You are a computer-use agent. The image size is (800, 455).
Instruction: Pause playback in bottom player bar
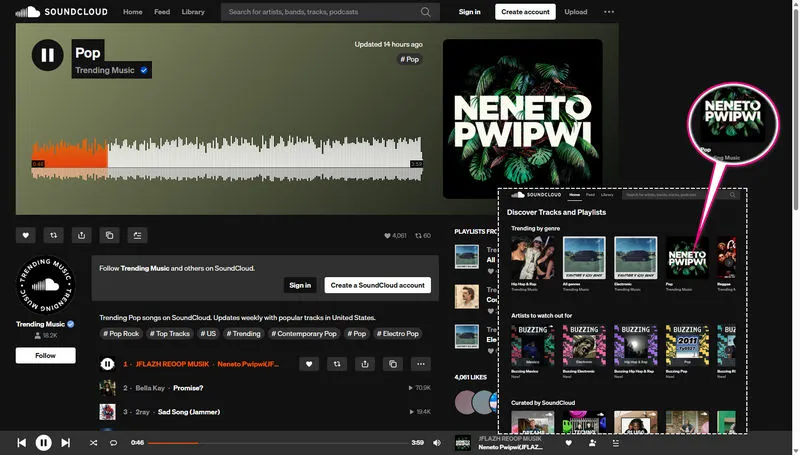[43, 443]
